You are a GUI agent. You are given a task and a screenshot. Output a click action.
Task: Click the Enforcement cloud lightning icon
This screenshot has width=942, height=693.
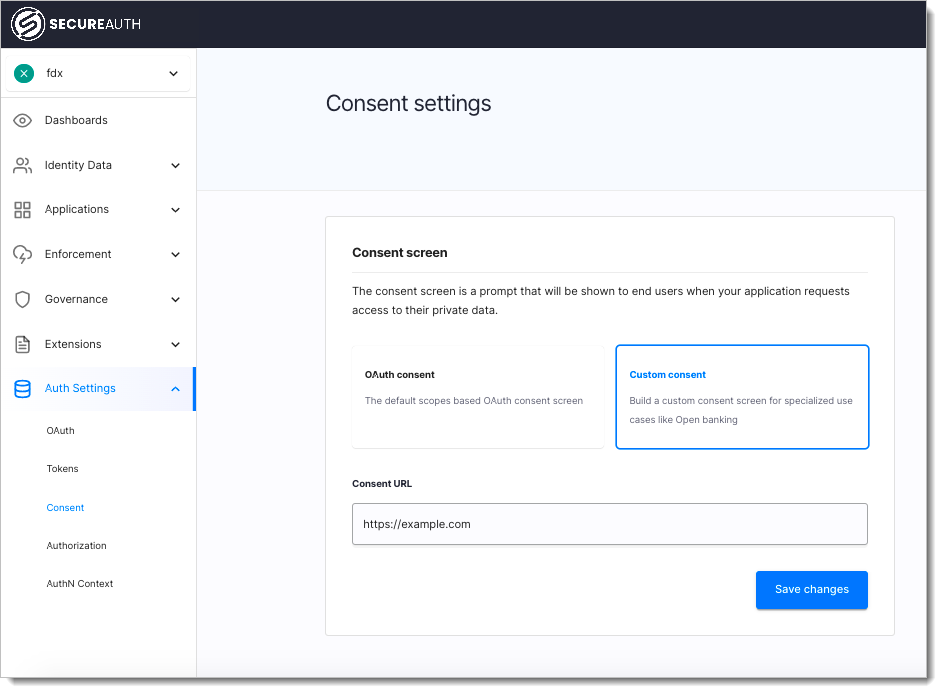[22, 255]
